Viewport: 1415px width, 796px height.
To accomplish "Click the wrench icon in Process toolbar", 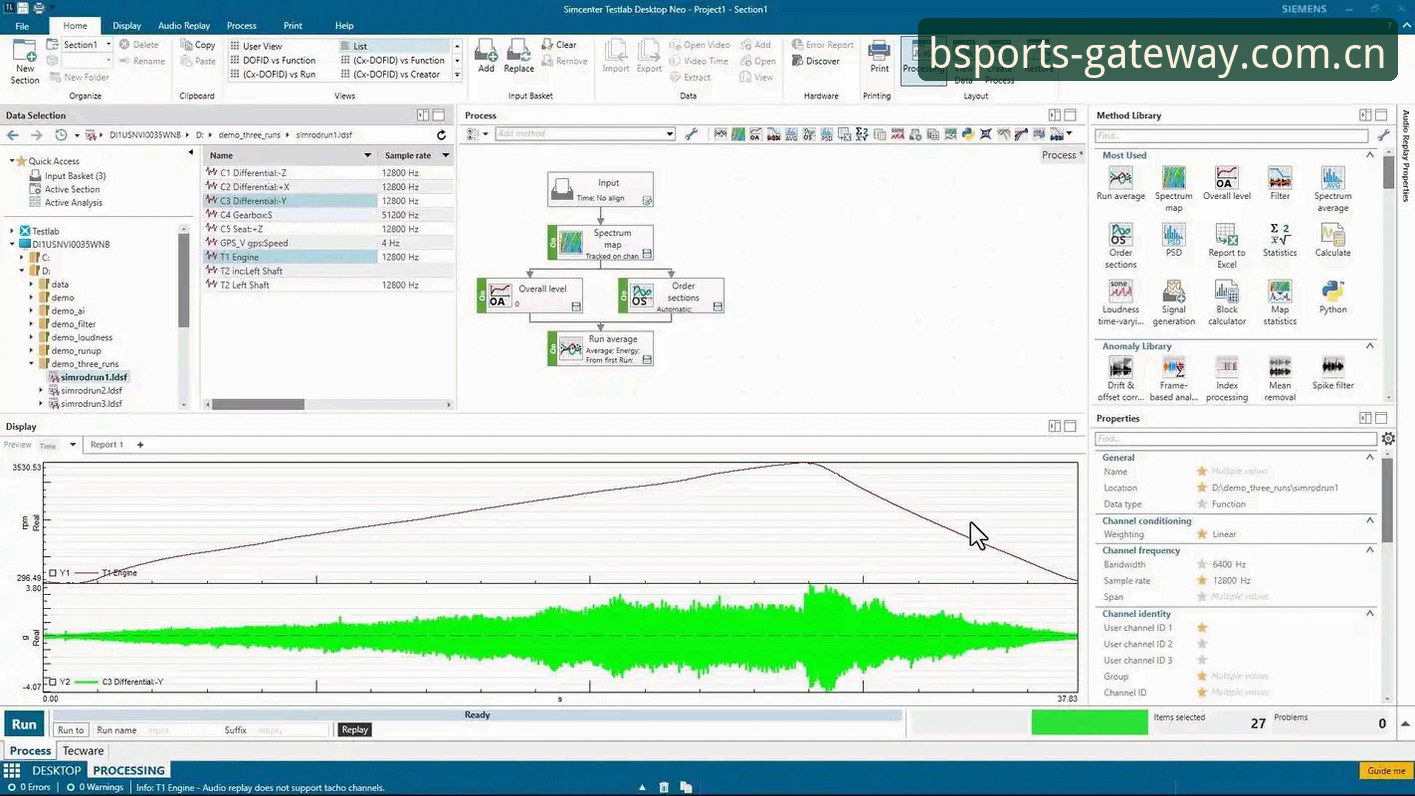I will (x=691, y=134).
